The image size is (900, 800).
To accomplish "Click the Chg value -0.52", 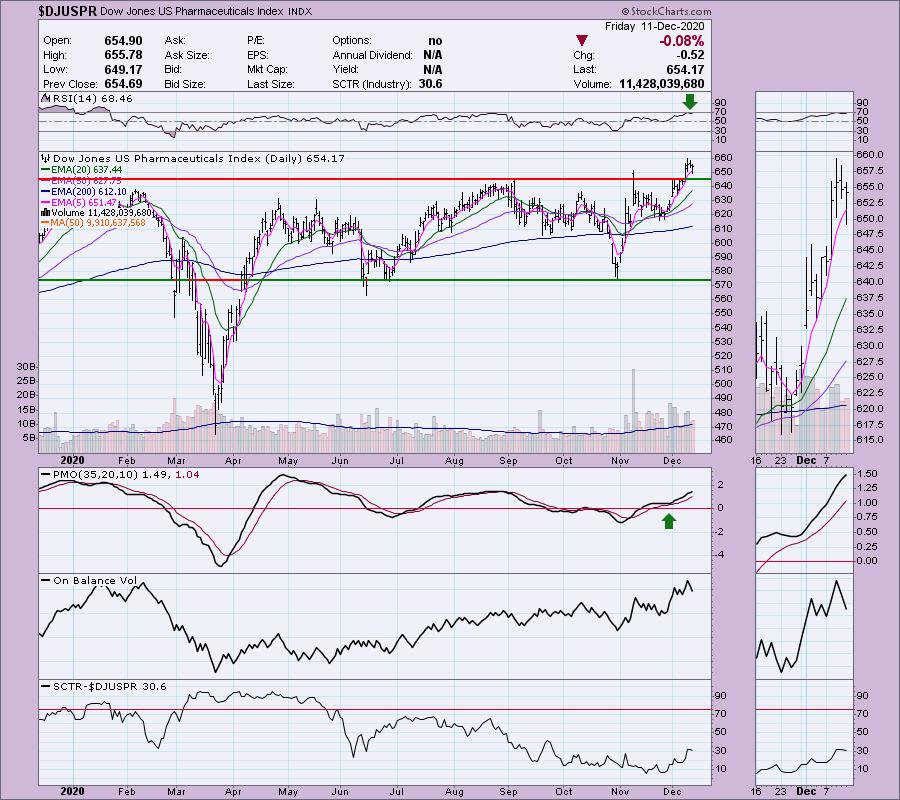I will pos(690,55).
